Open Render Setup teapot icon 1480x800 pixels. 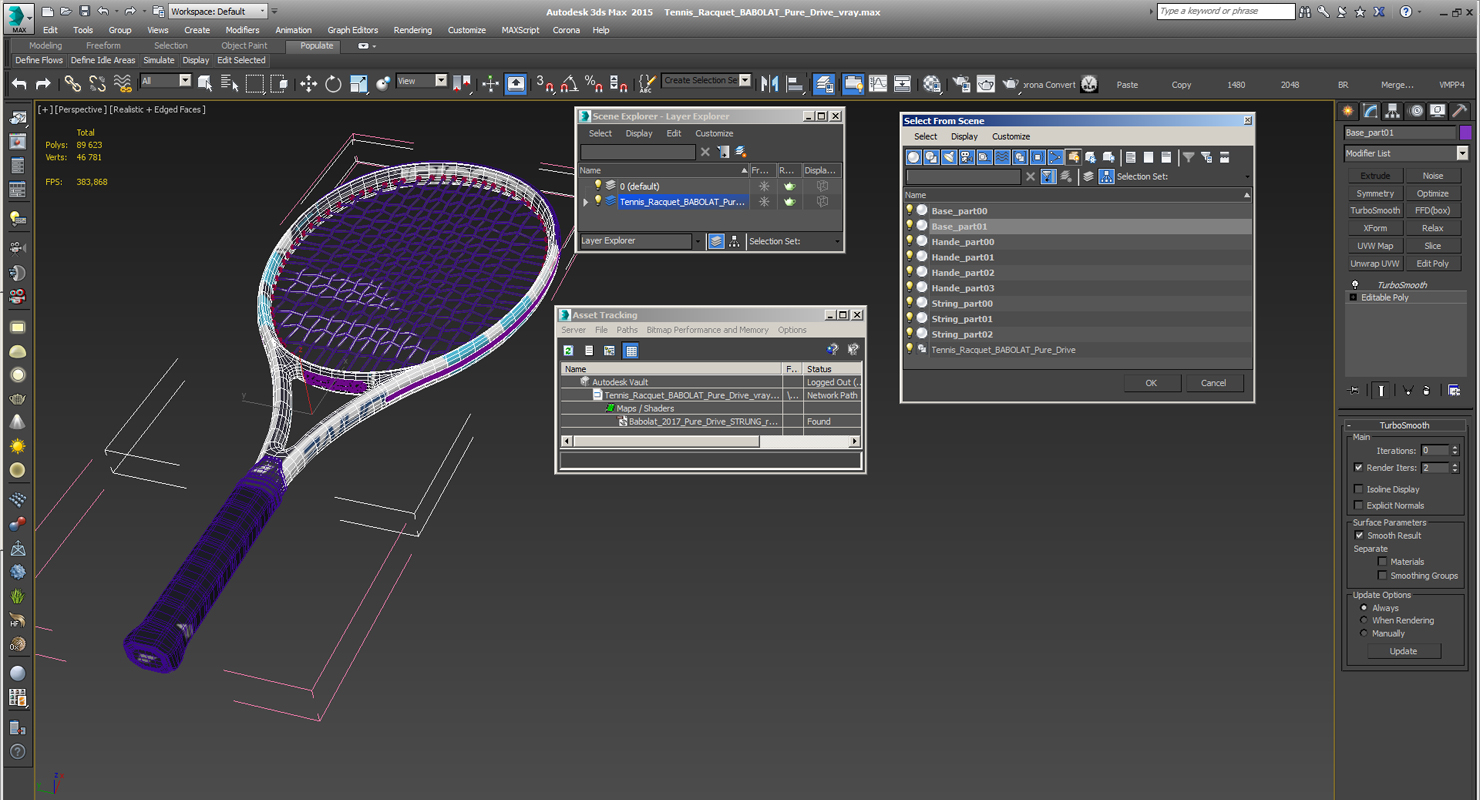tap(961, 84)
